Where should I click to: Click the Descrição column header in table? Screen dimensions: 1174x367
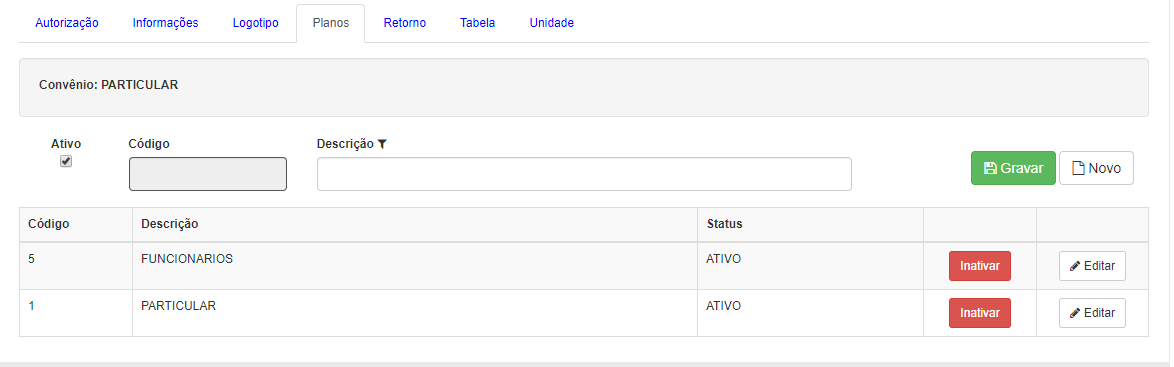coord(169,224)
